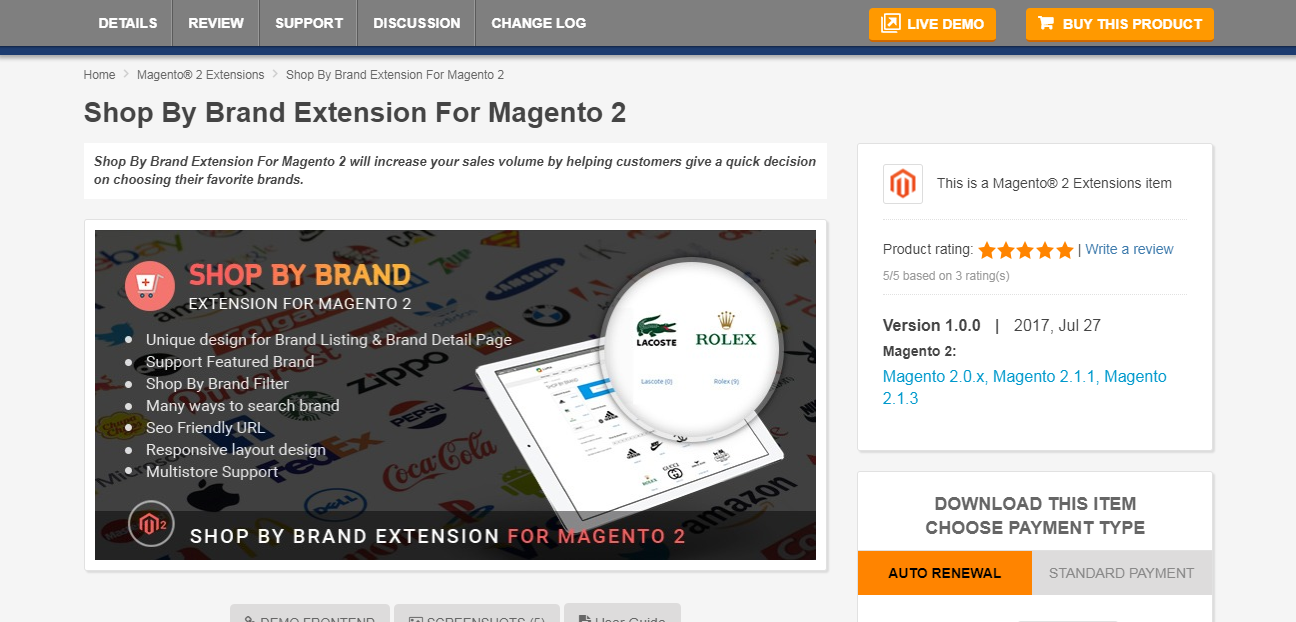Select the Standard Payment tab

[1122, 573]
